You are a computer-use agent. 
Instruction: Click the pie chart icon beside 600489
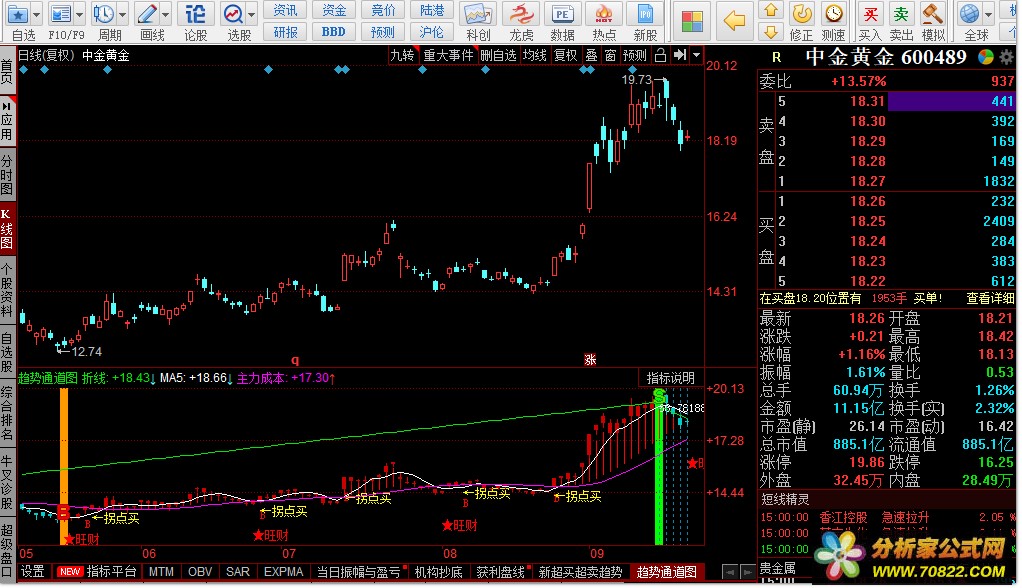tap(986, 58)
